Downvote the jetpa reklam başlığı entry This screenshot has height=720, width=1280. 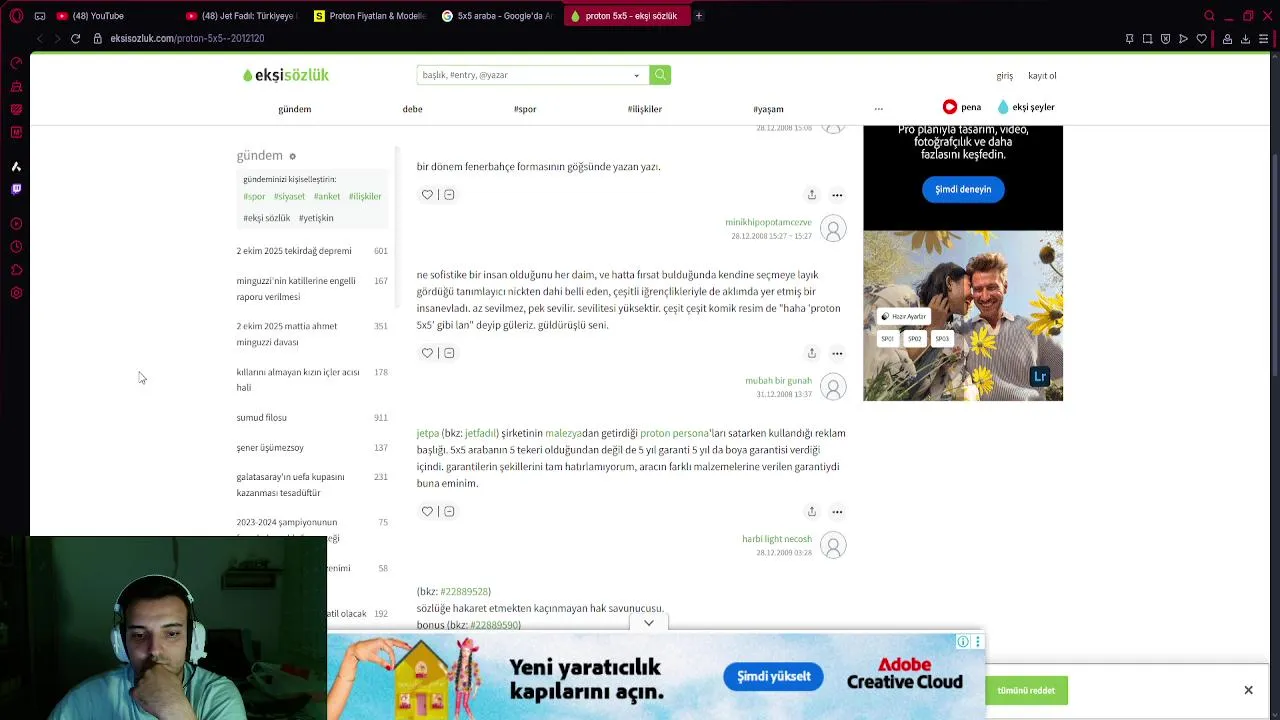click(449, 511)
